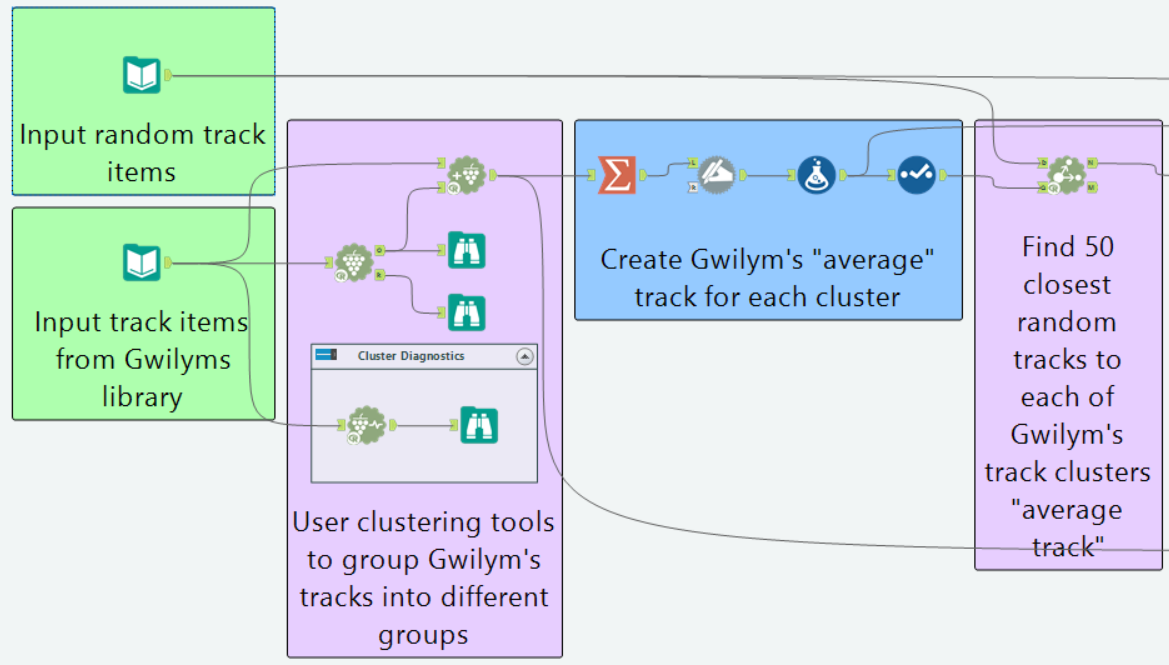This screenshot has width=1169, height=665.
Task: Select the N output anchor of Find Nearest Neighbors
Action: tap(1092, 162)
